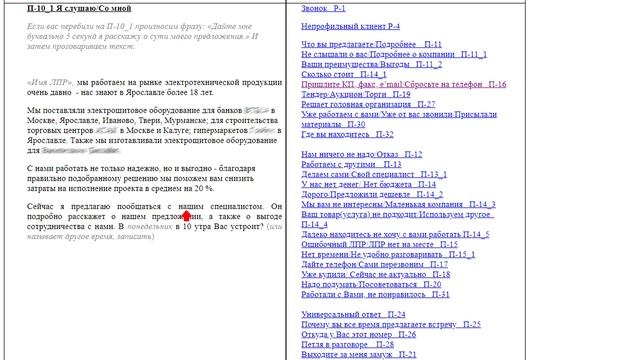Click "Выходите за меня замуж П-21" link
Viewport: 640px width, 360px height.
[x=359, y=354]
